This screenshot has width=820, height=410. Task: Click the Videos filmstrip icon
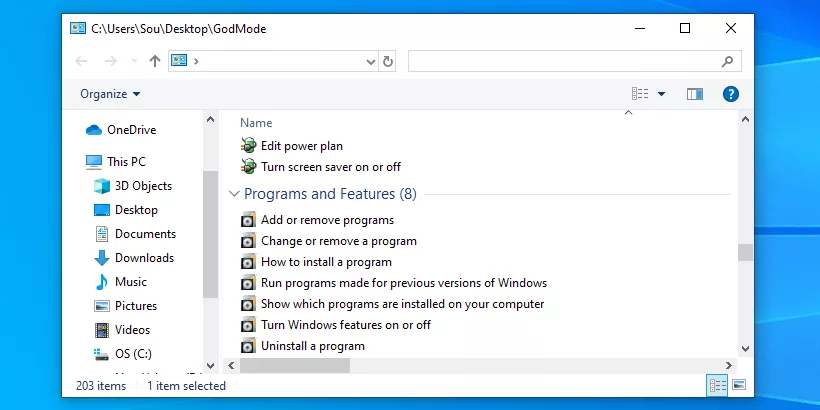point(101,330)
